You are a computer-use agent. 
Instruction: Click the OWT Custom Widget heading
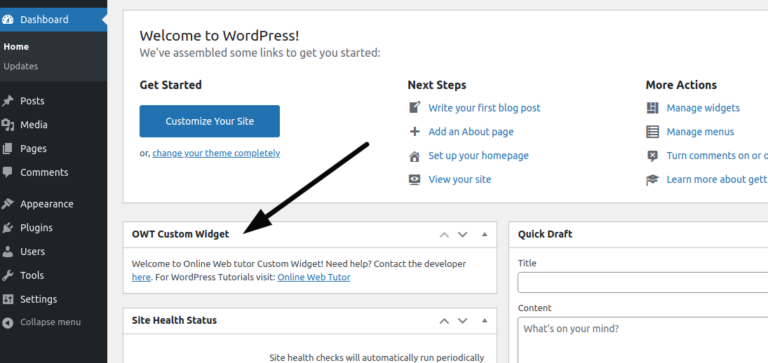[x=180, y=234]
